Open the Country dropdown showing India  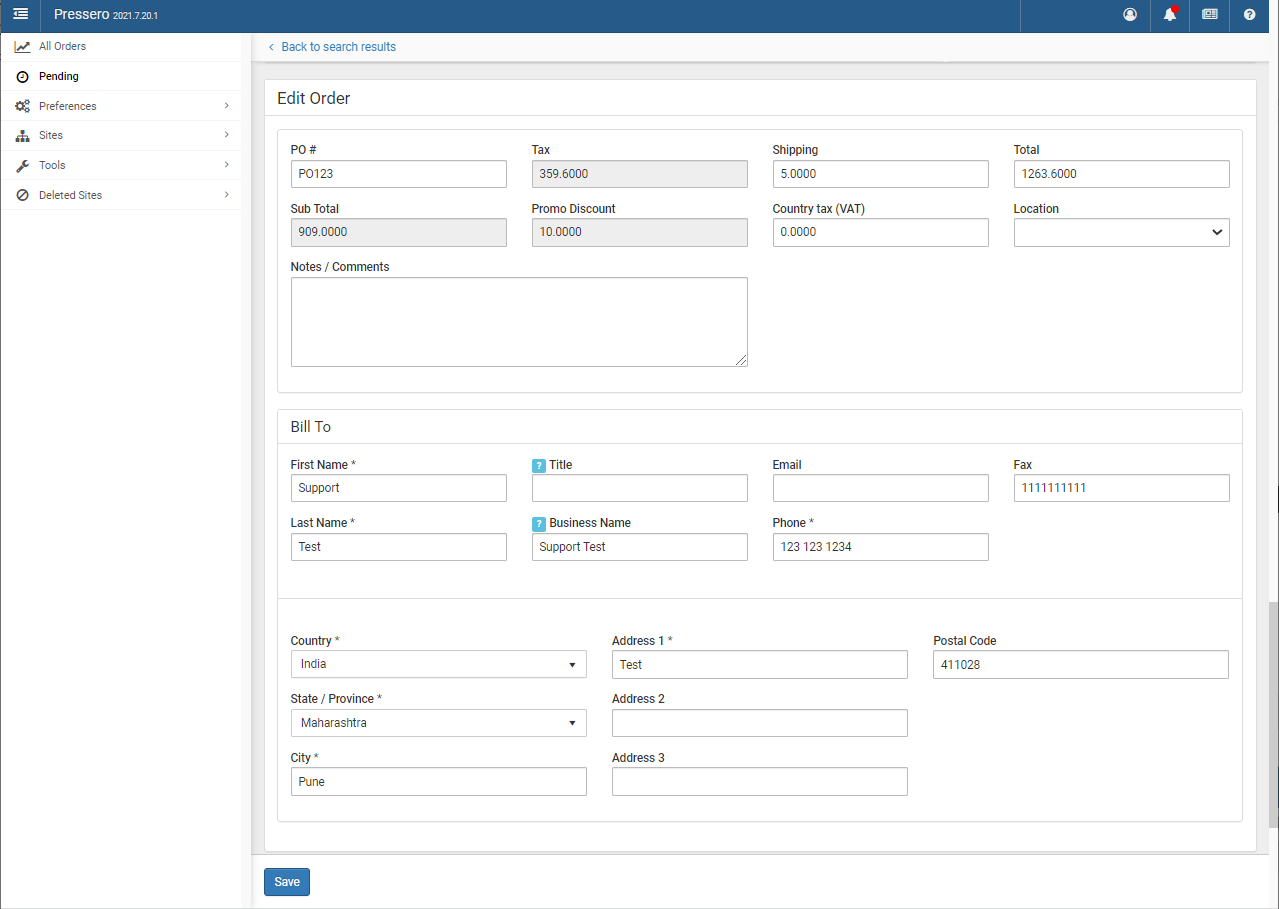(x=438, y=664)
